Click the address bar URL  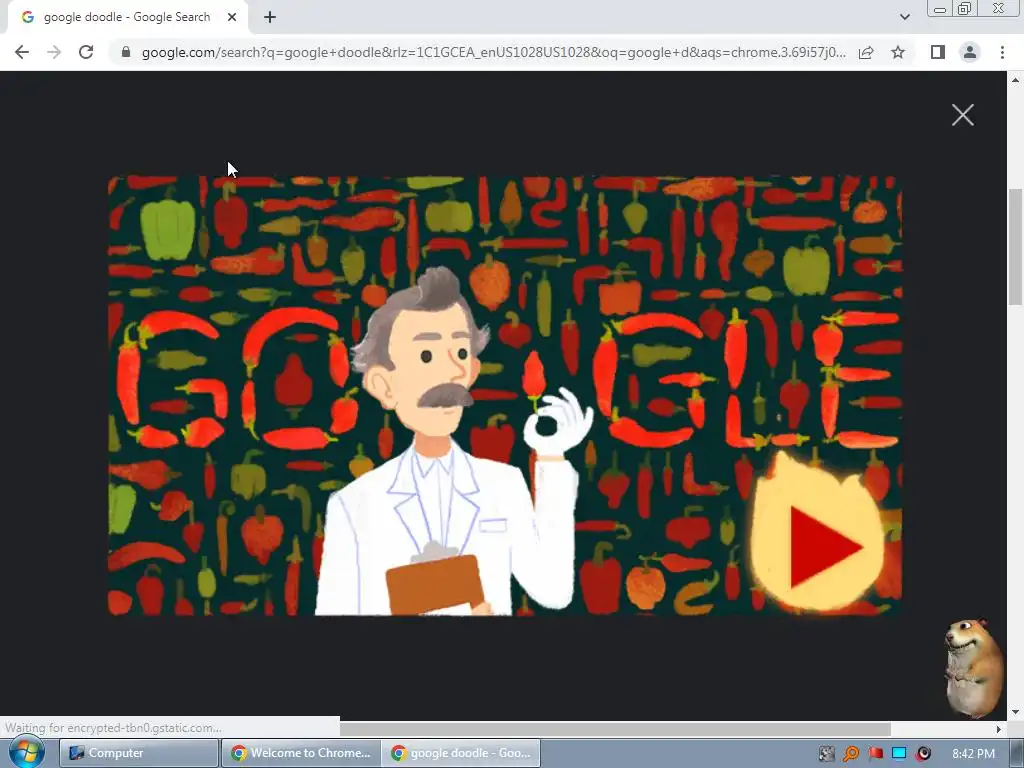coord(493,52)
